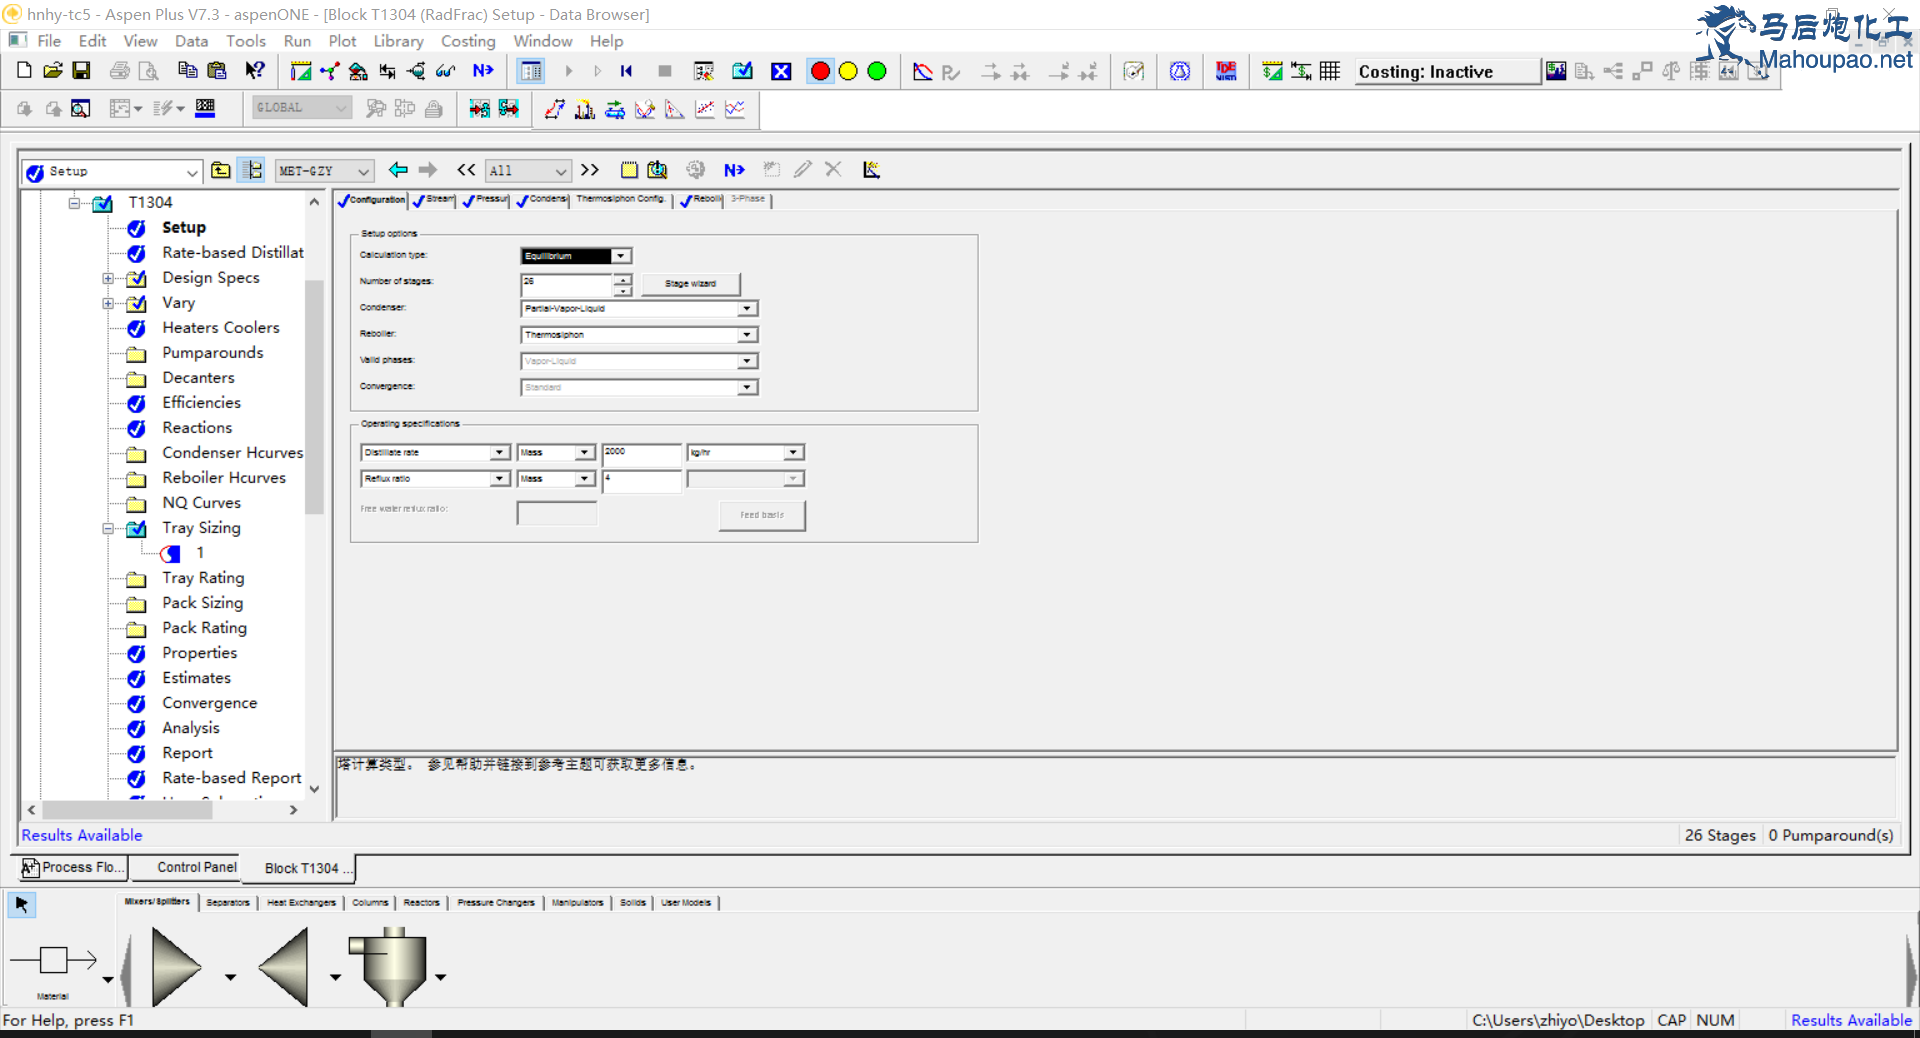This screenshot has height=1038, width=1920.
Task: Click the Number of stages input field
Action: click(x=566, y=284)
